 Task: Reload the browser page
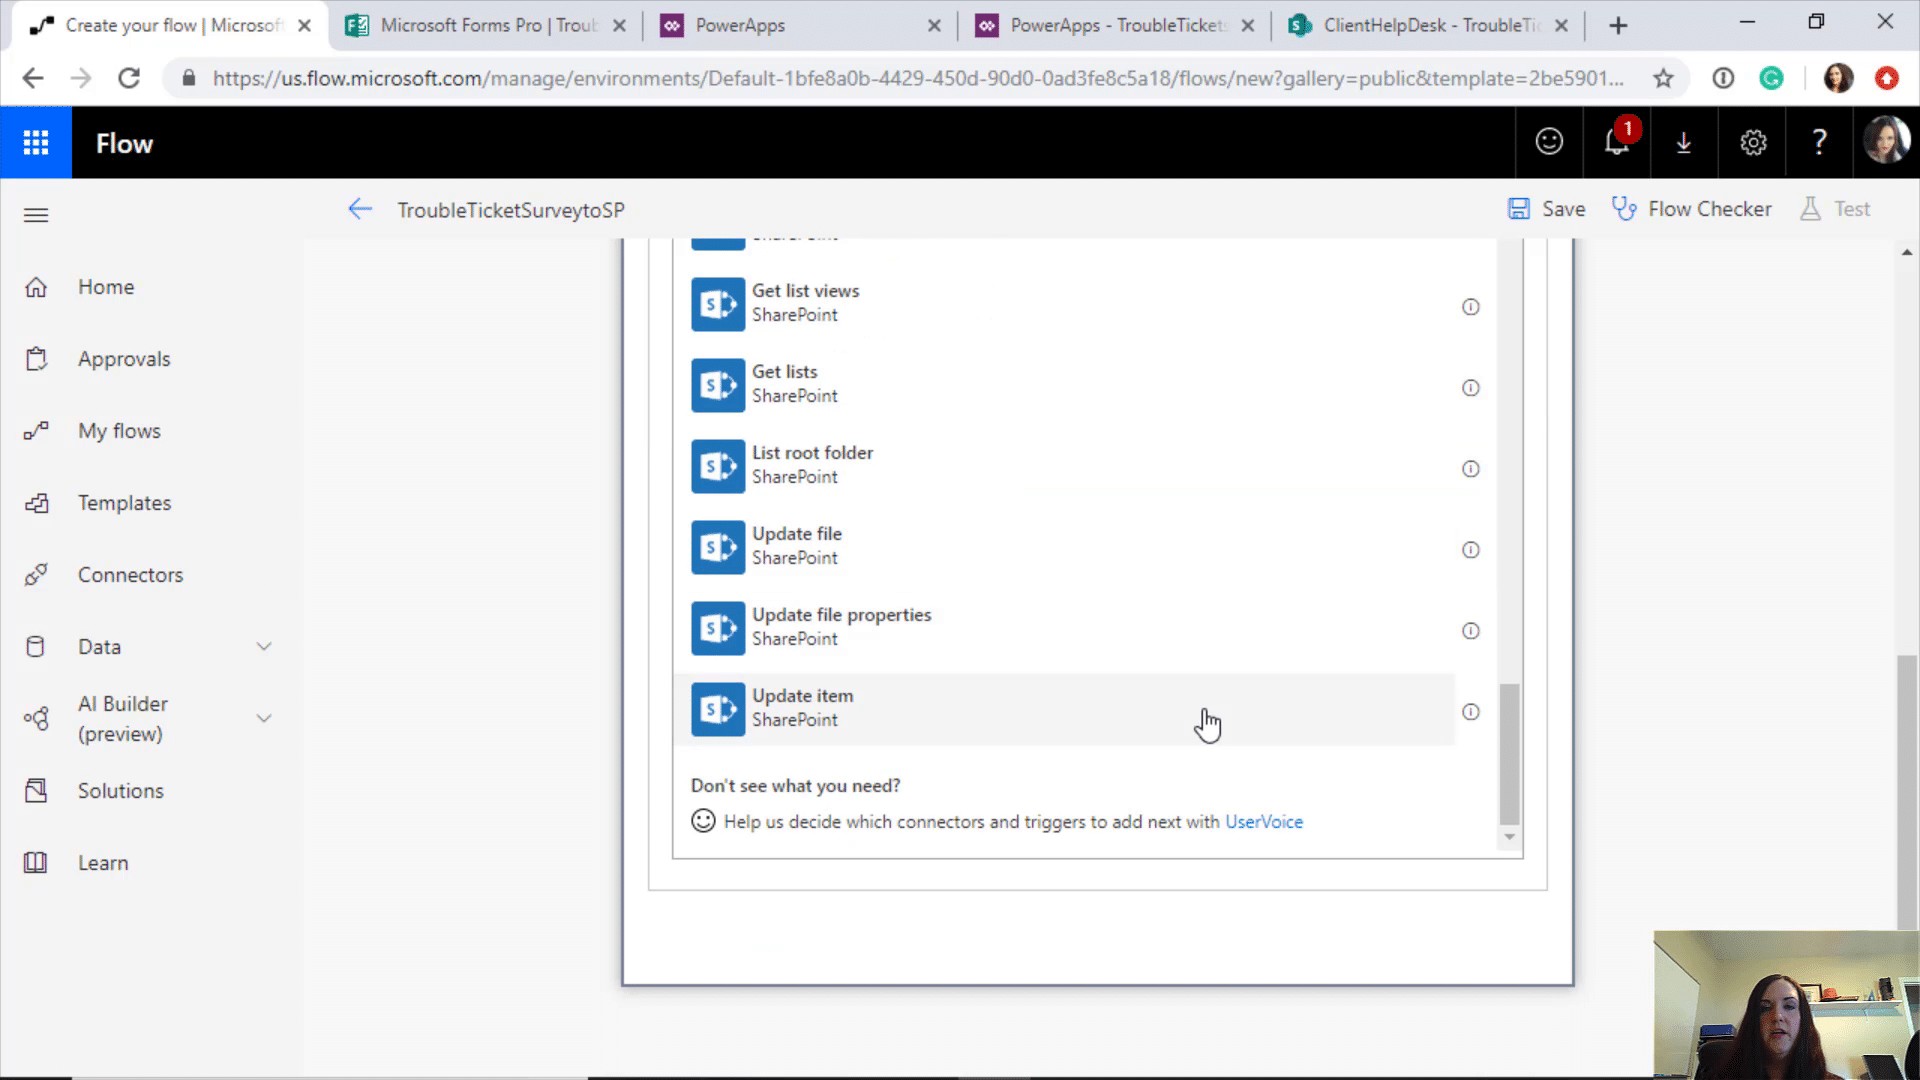click(129, 78)
